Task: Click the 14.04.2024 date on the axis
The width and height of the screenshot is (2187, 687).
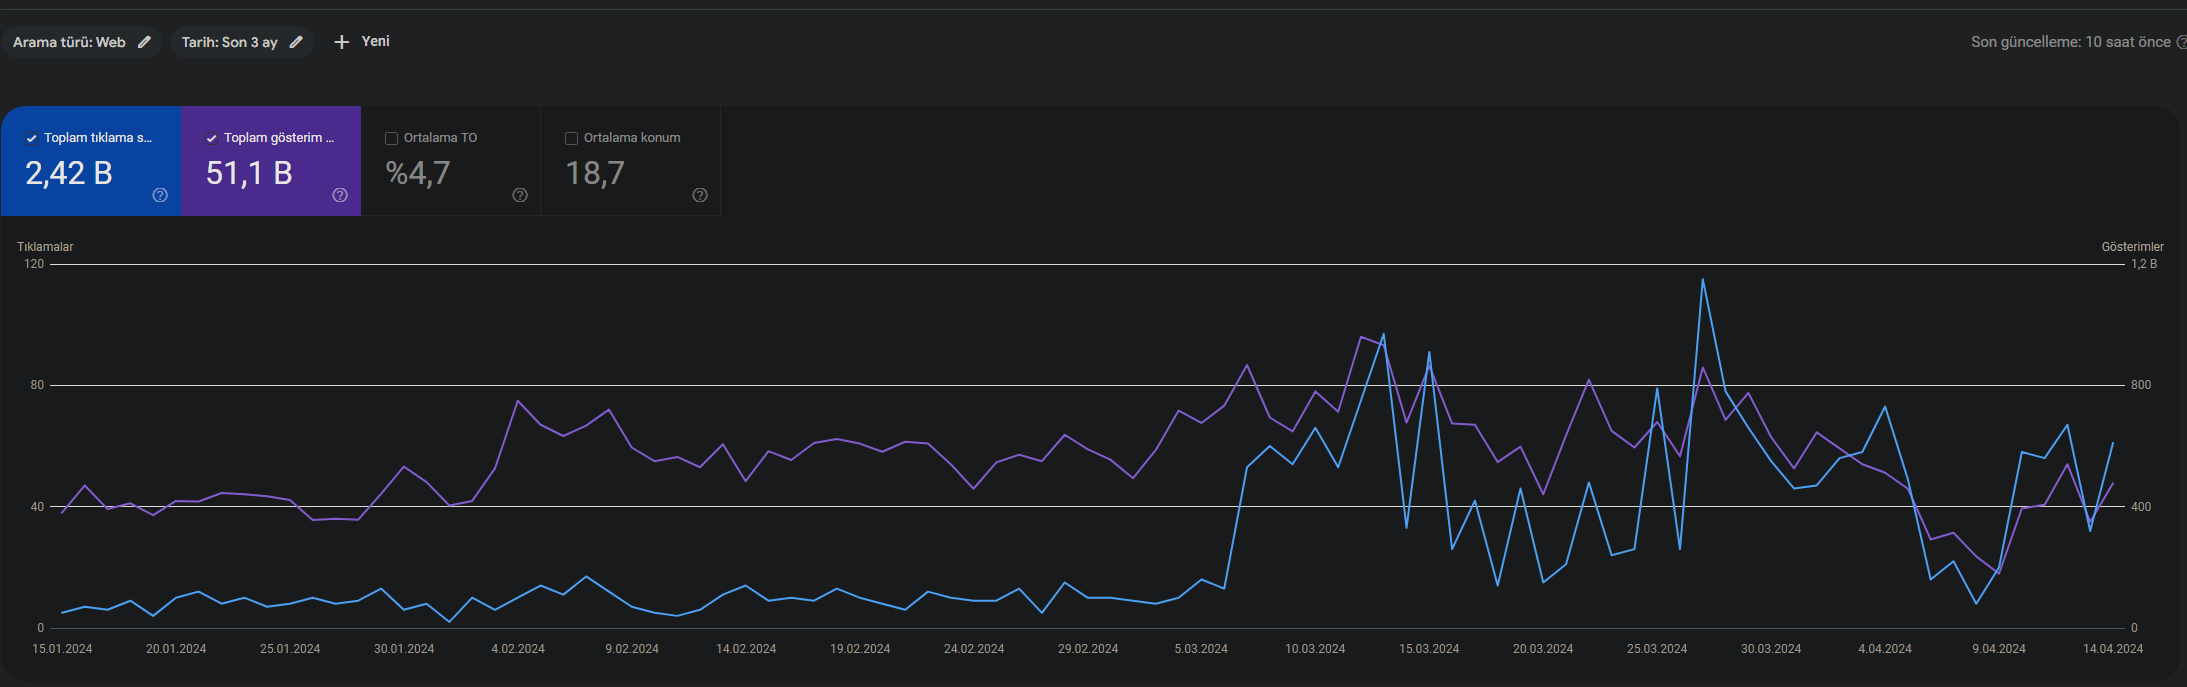Action: click(x=2113, y=649)
